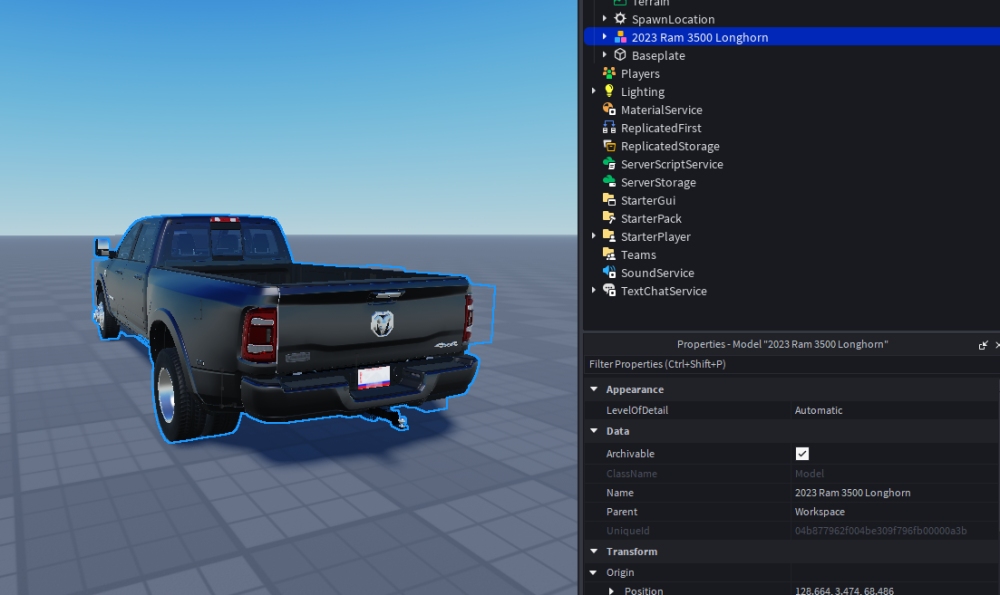Click the 2023 Ram 3500 Longhorn model icon
The height and width of the screenshot is (595, 1000).
[620, 37]
